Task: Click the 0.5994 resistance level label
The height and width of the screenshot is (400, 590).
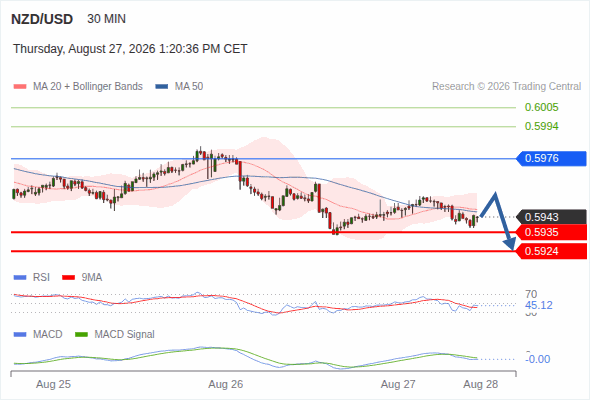Action: tap(541, 126)
